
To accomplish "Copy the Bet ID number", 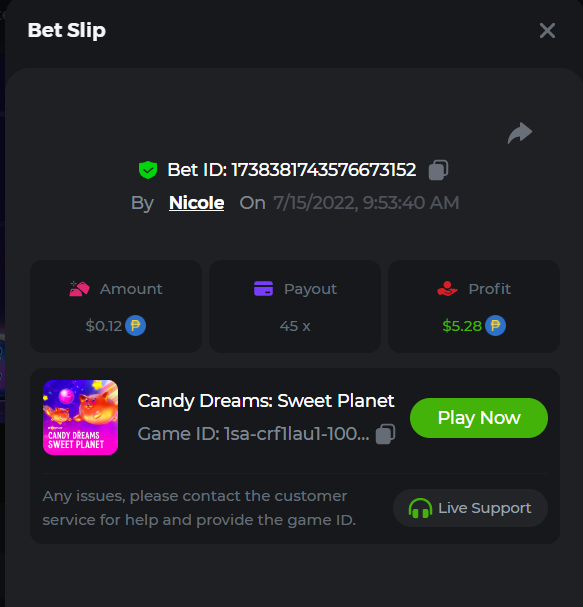I will 438,170.
